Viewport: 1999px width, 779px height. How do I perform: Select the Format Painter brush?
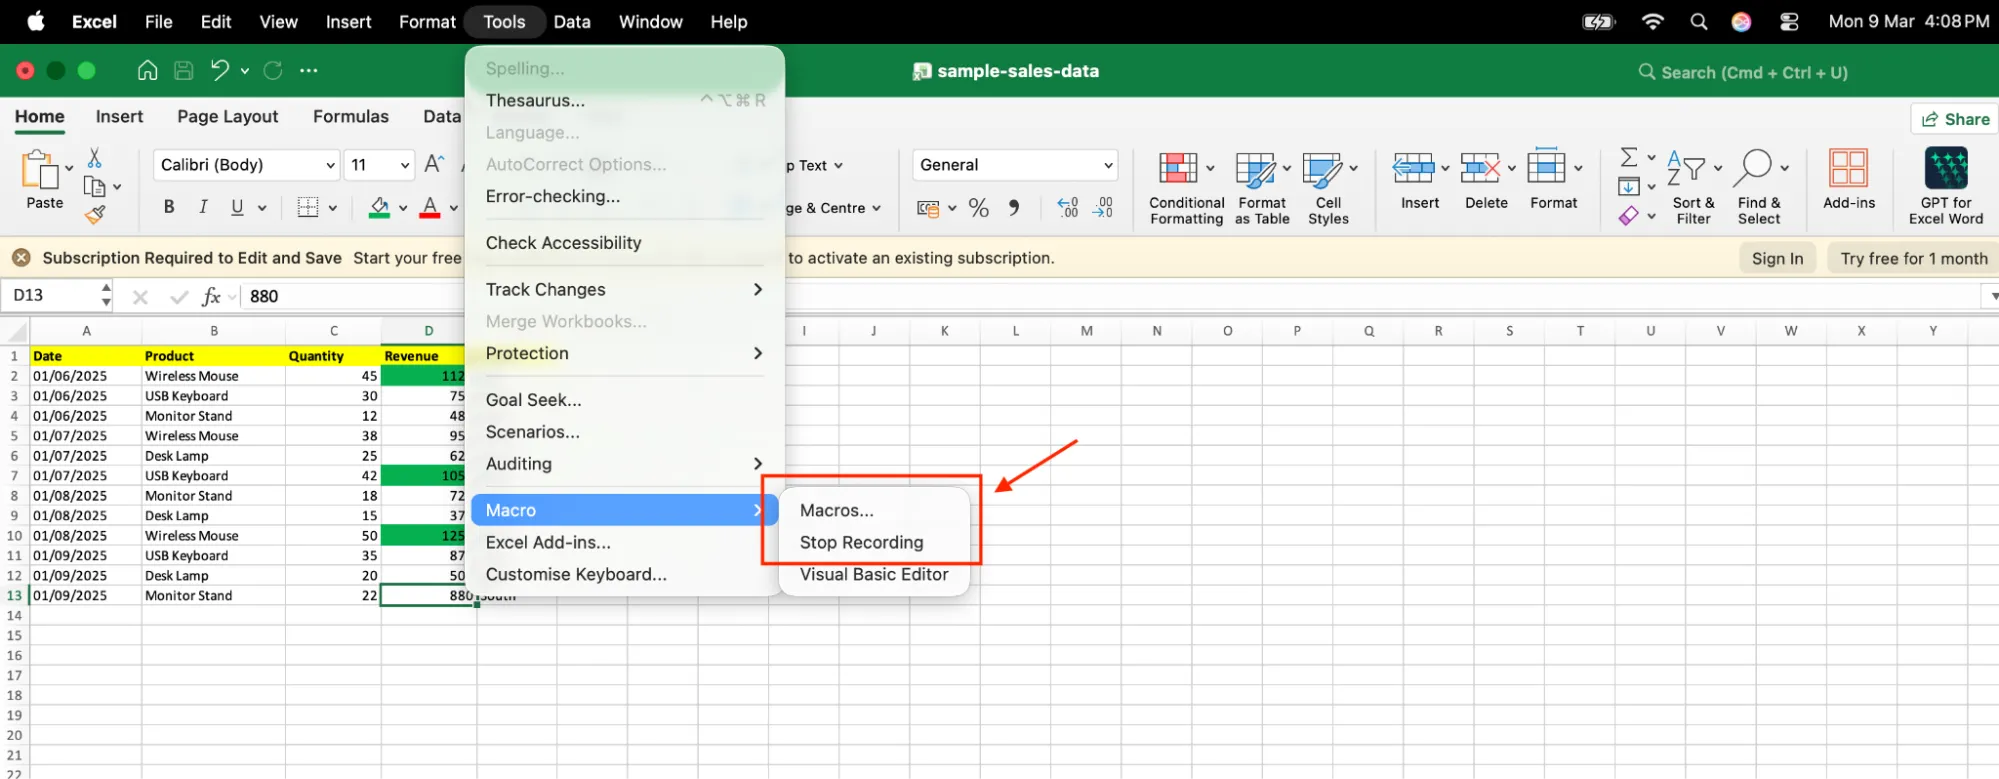[x=95, y=214]
